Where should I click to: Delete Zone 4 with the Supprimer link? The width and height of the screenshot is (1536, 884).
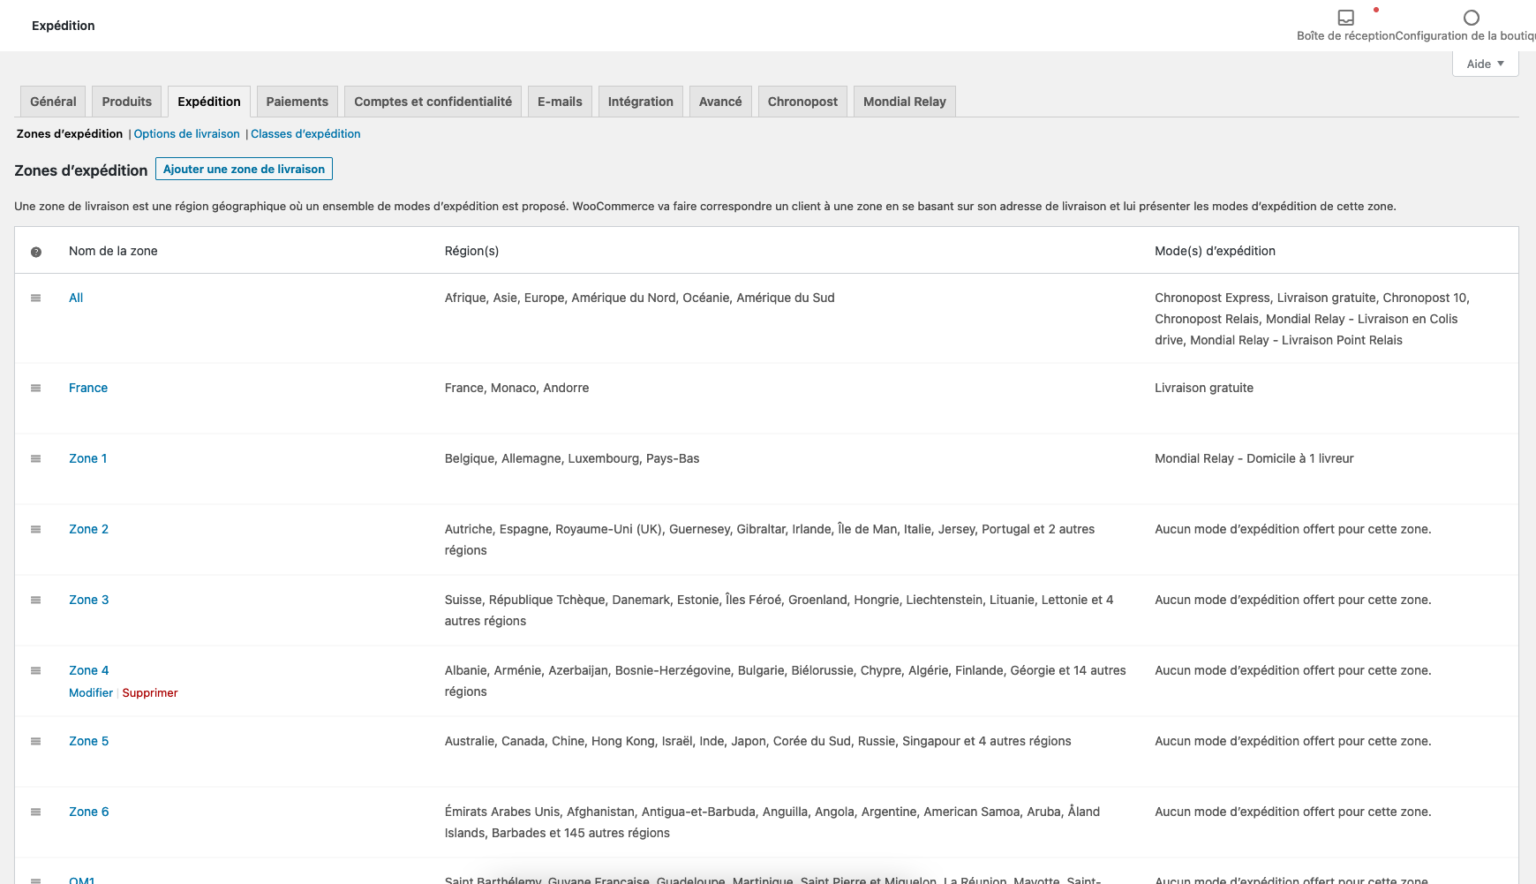(150, 693)
